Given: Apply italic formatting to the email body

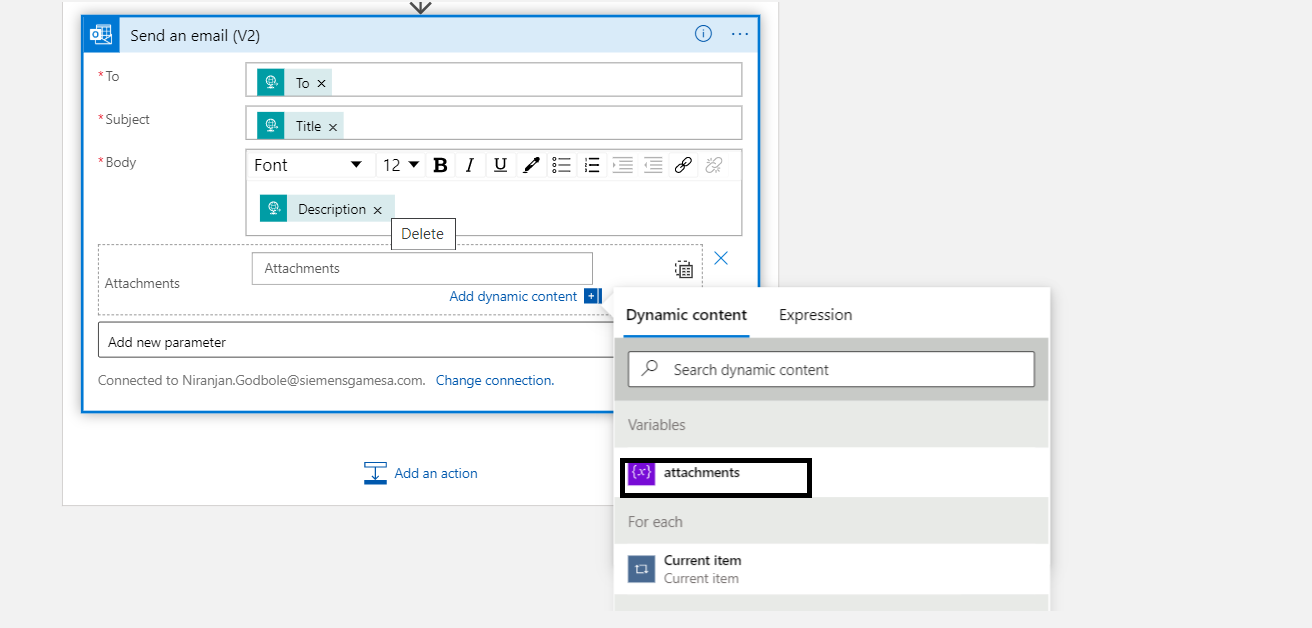Looking at the screenshot, I should click(x=470, y=164).
